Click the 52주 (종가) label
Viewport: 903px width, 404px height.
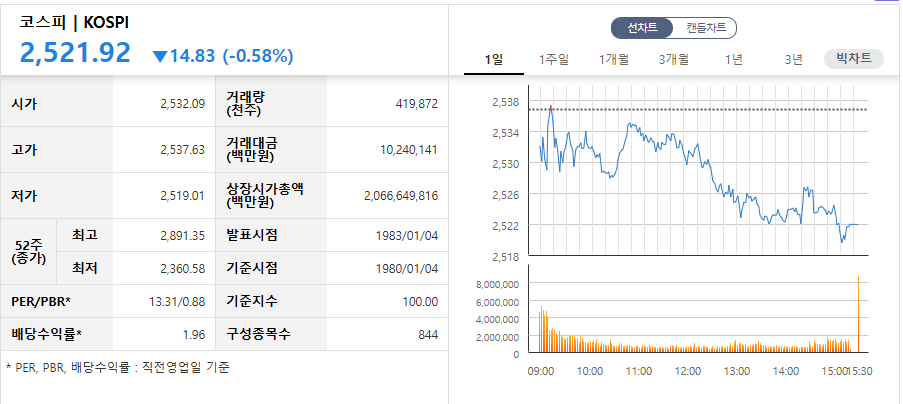28,251
